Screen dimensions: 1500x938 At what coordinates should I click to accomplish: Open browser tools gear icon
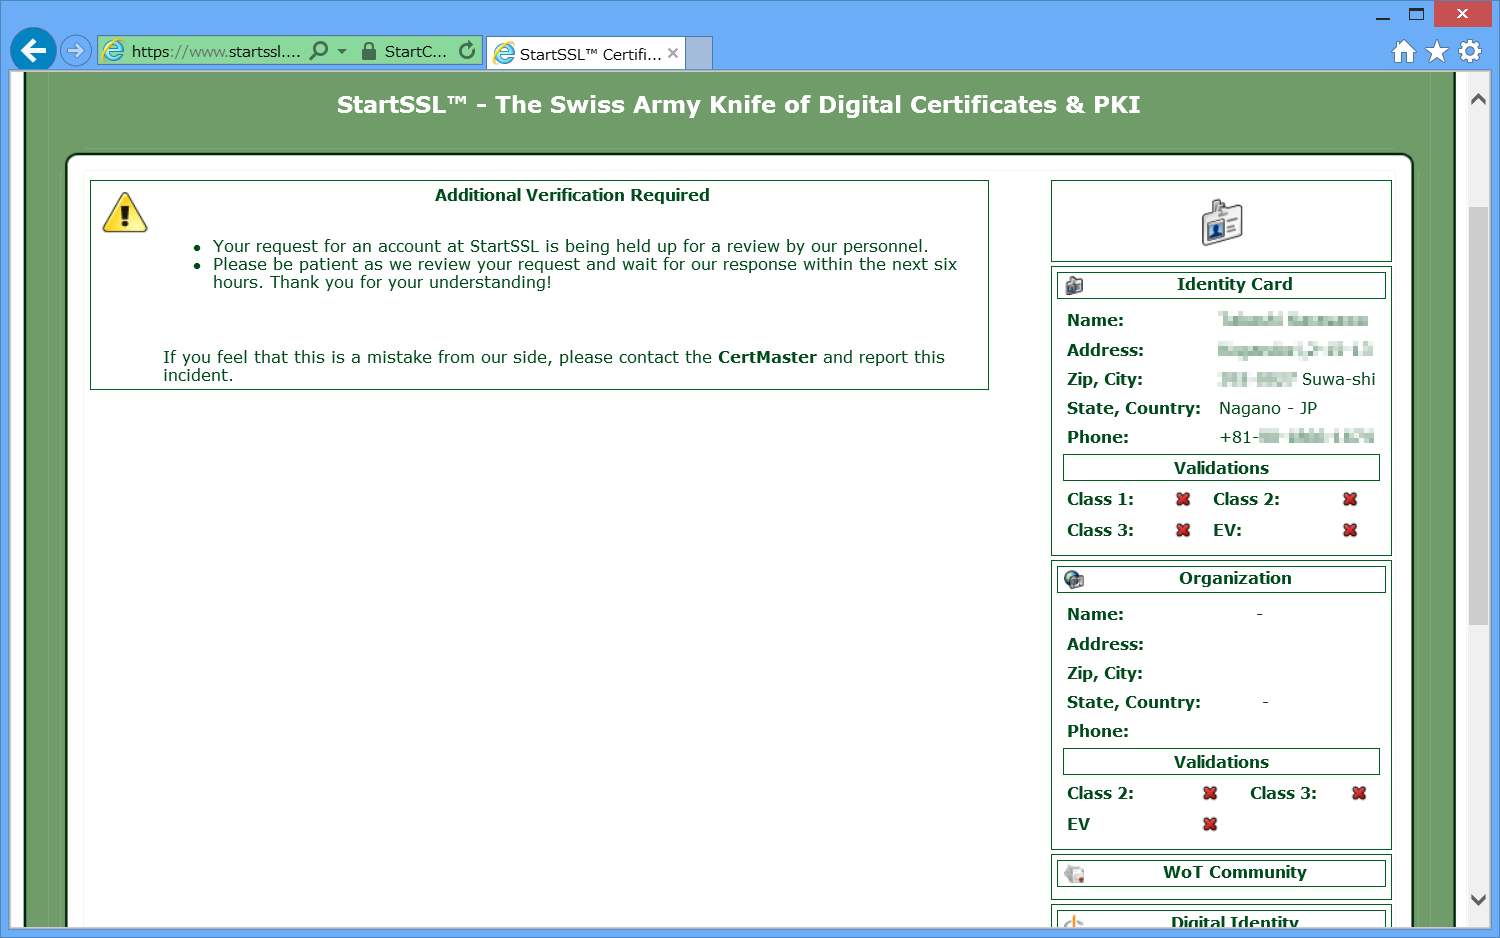pyautogui.click(x=1470, y=52)
